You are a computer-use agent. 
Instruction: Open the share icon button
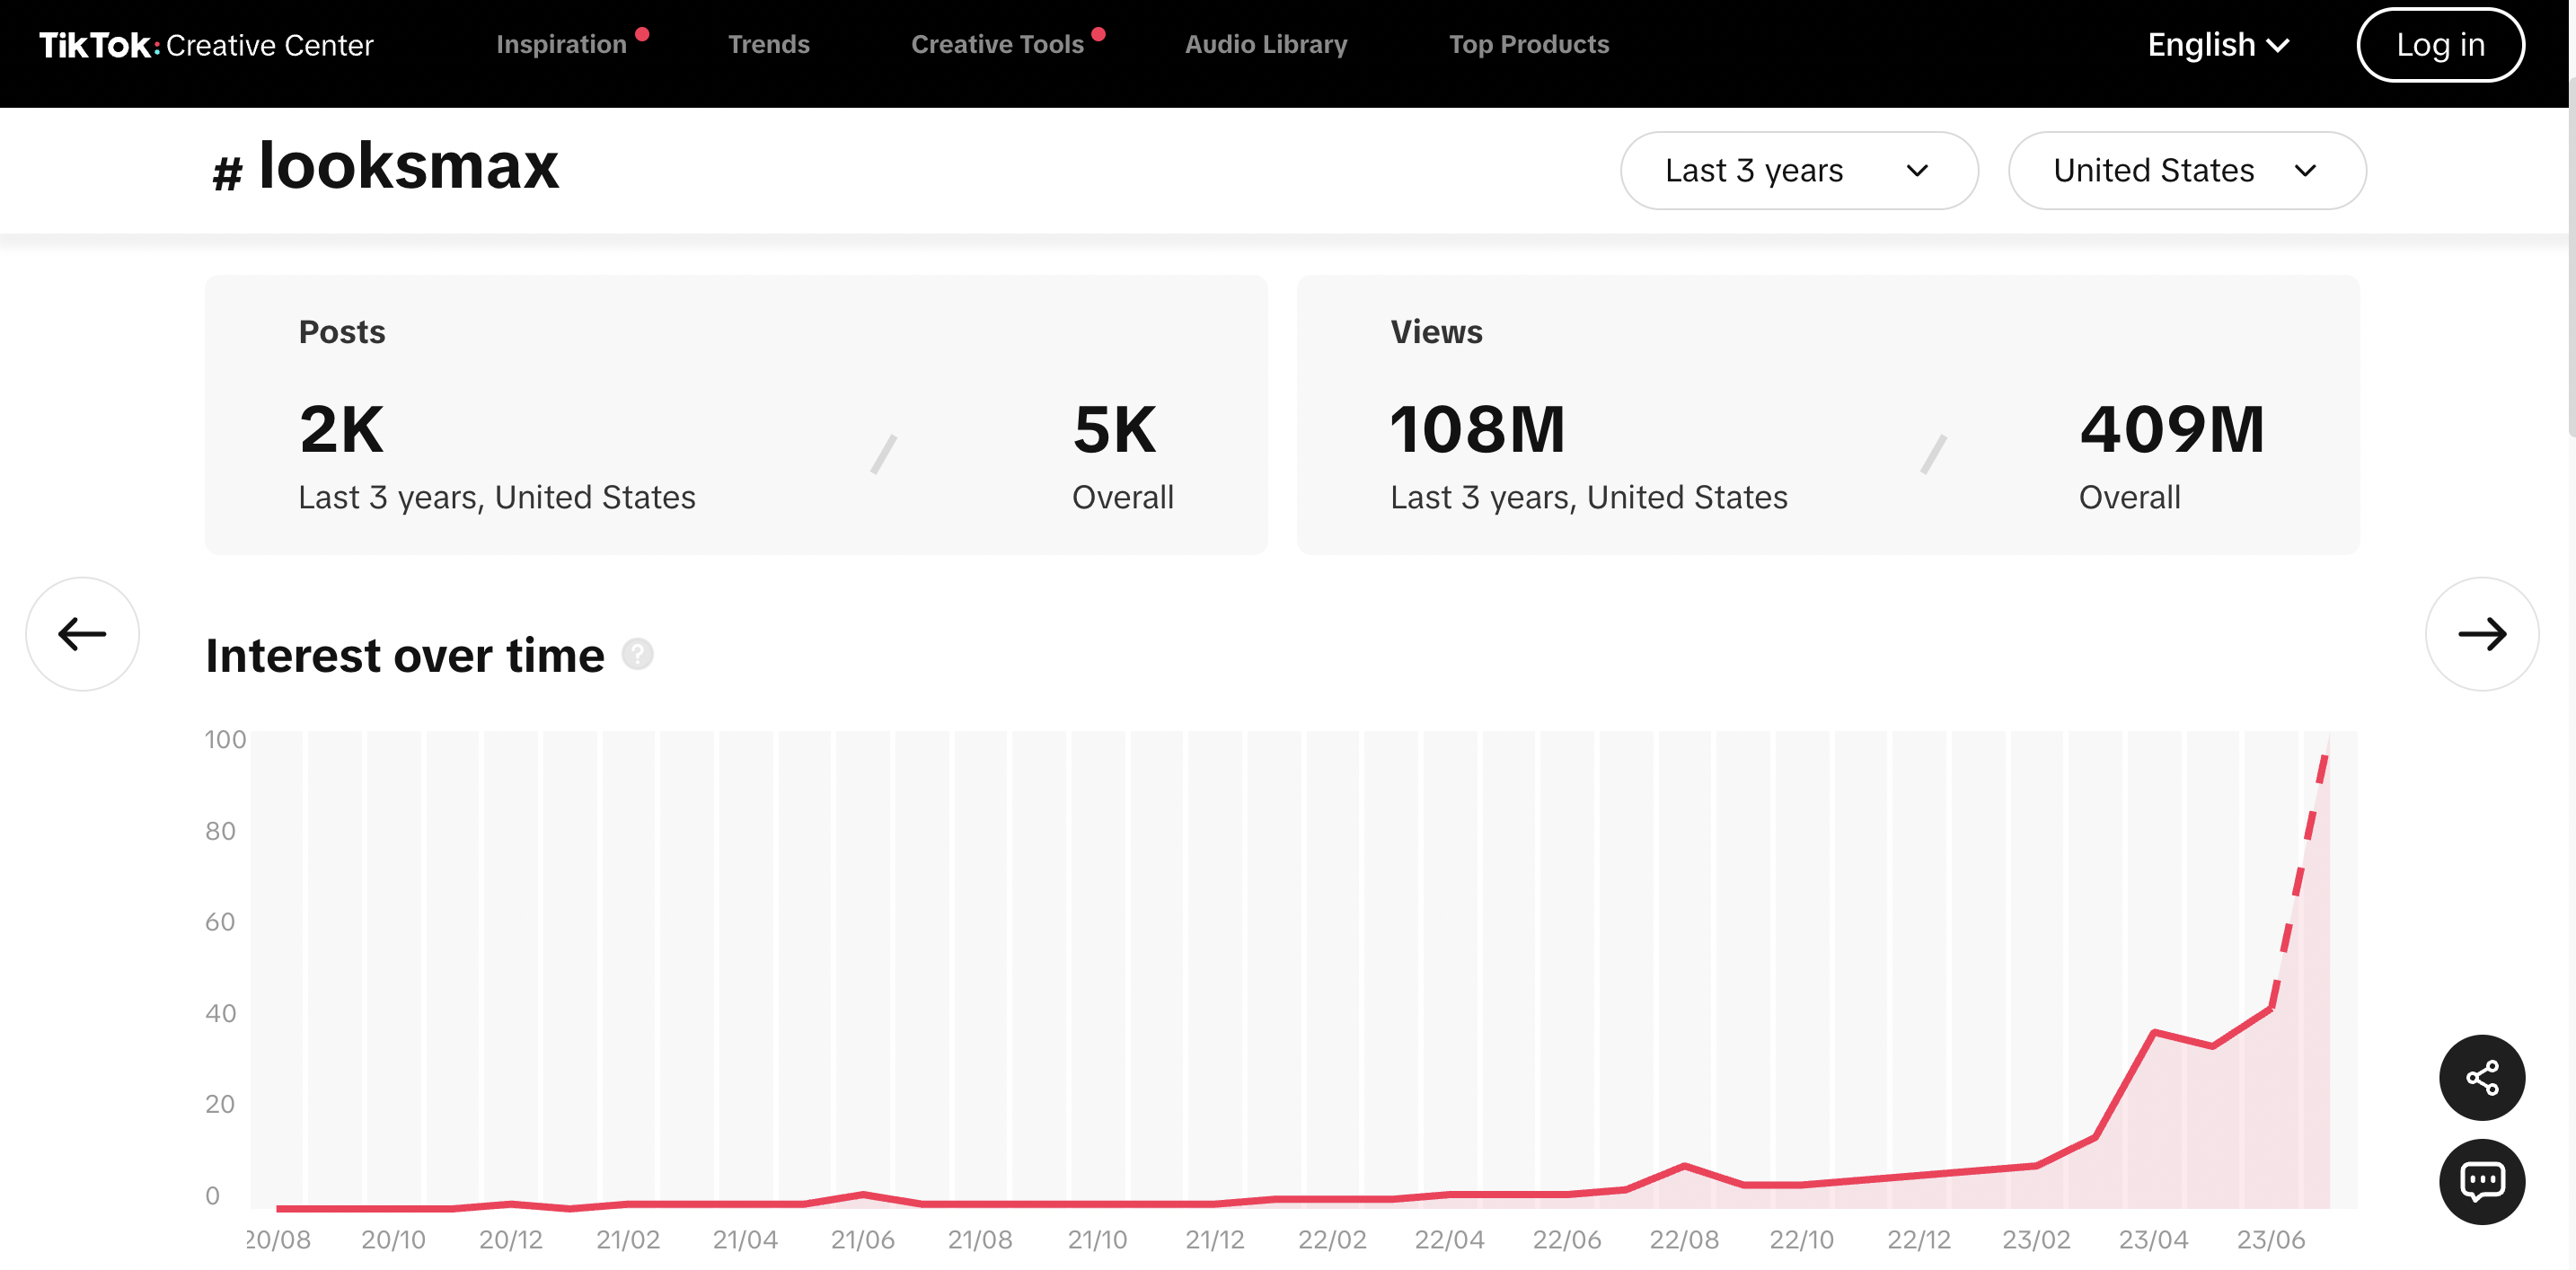point(2481,1077)
